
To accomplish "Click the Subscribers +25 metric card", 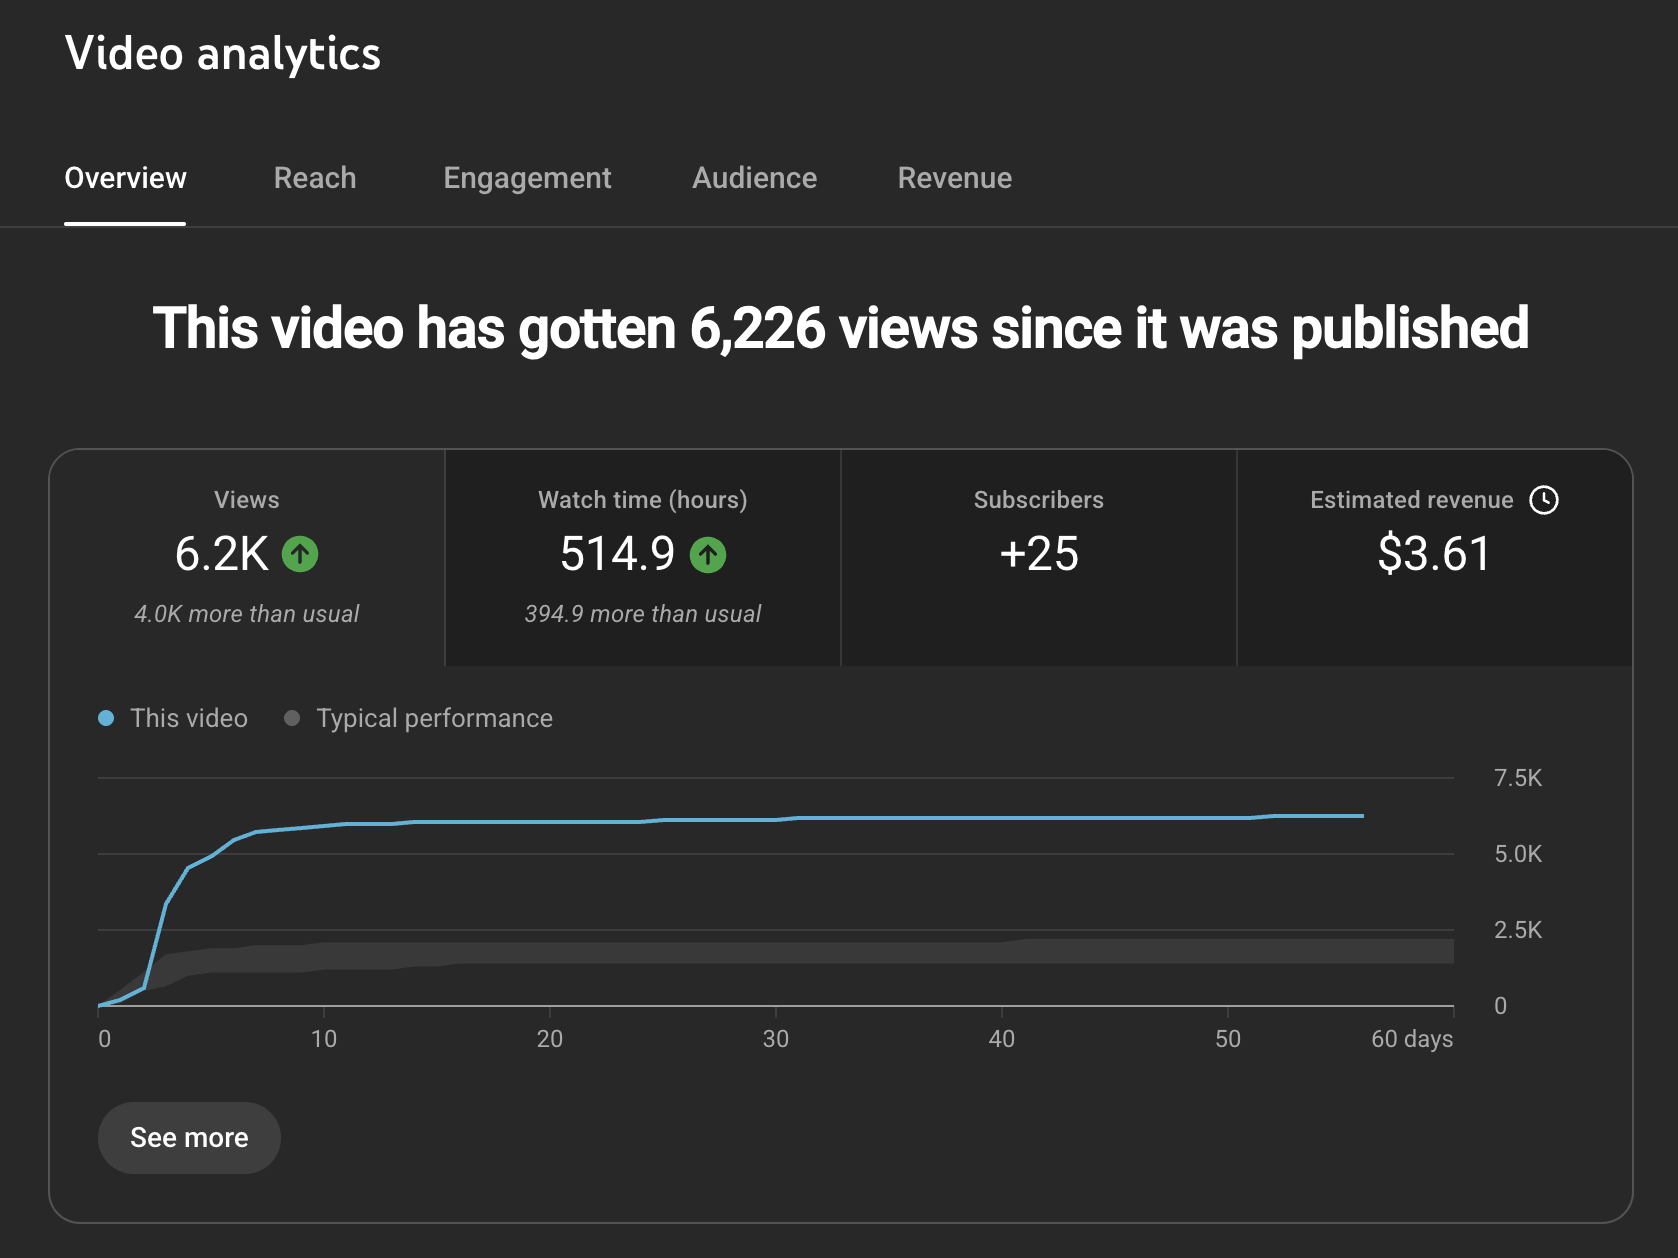I will point(1038,557).
